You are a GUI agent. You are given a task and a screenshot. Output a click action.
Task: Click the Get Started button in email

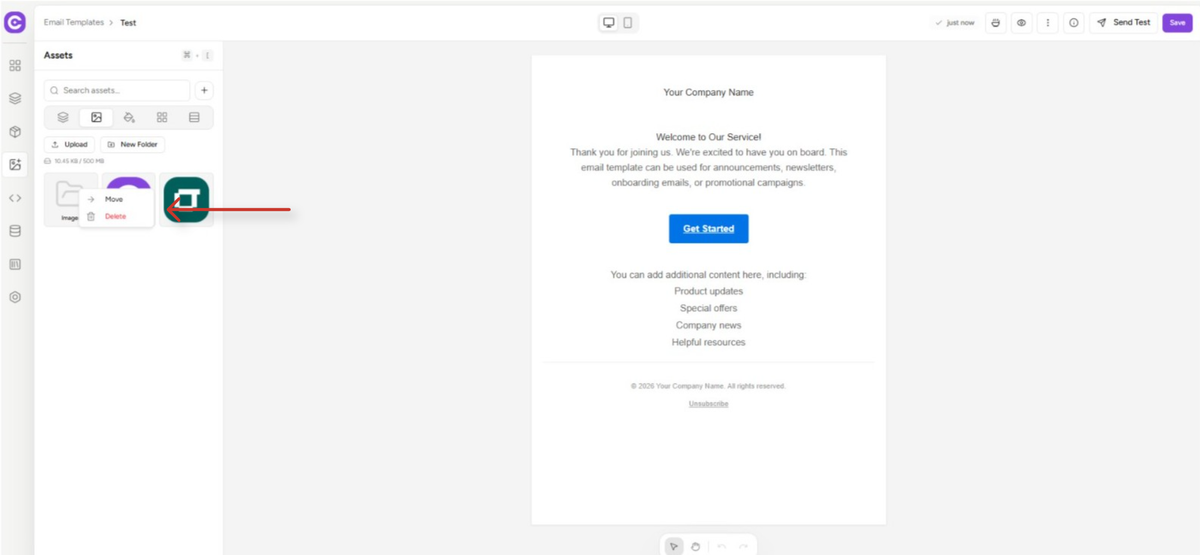click(708, 229)
